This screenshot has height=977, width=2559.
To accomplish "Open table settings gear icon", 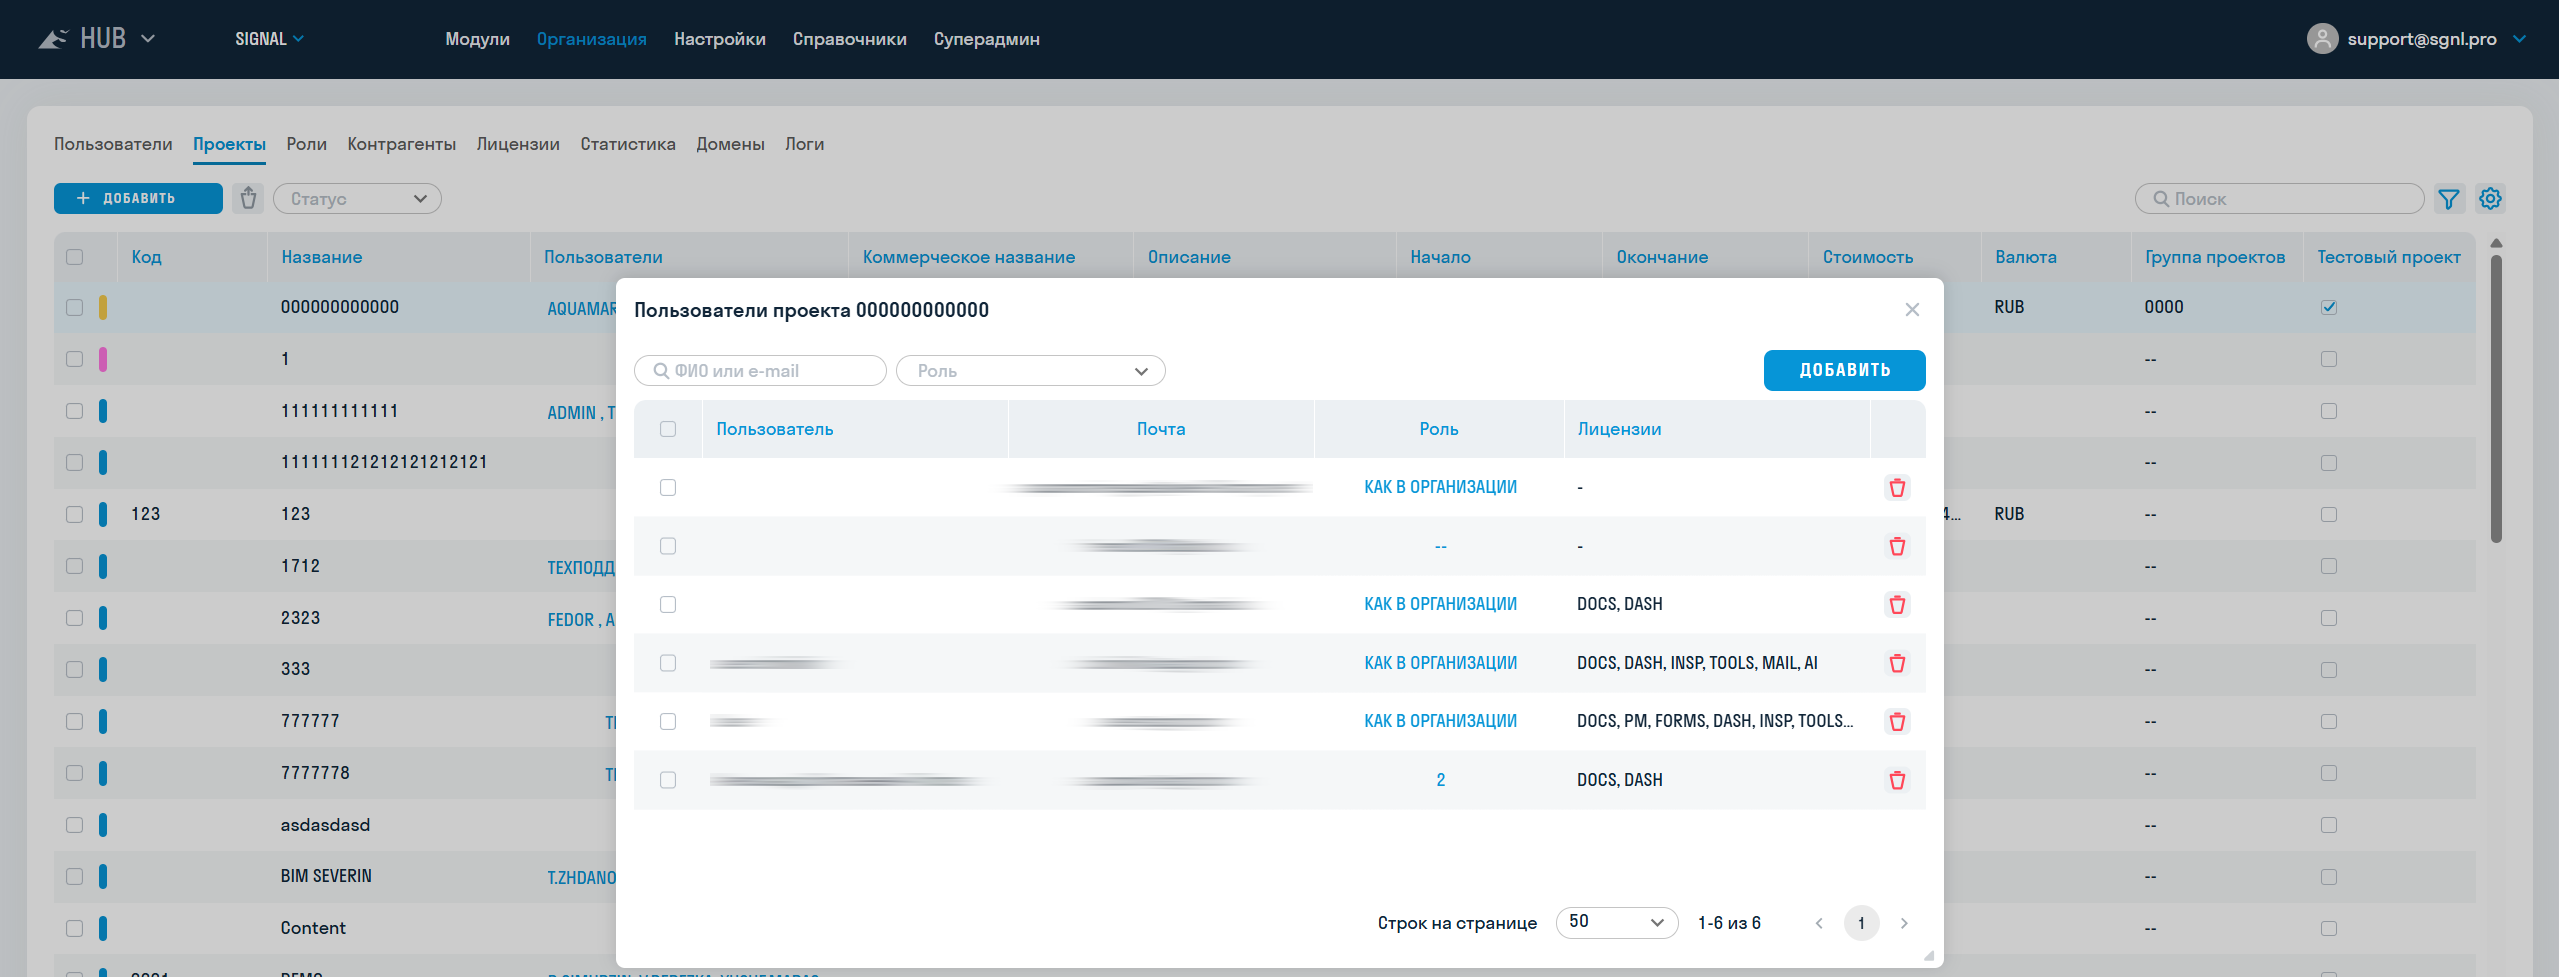I will coord(2490,198).
